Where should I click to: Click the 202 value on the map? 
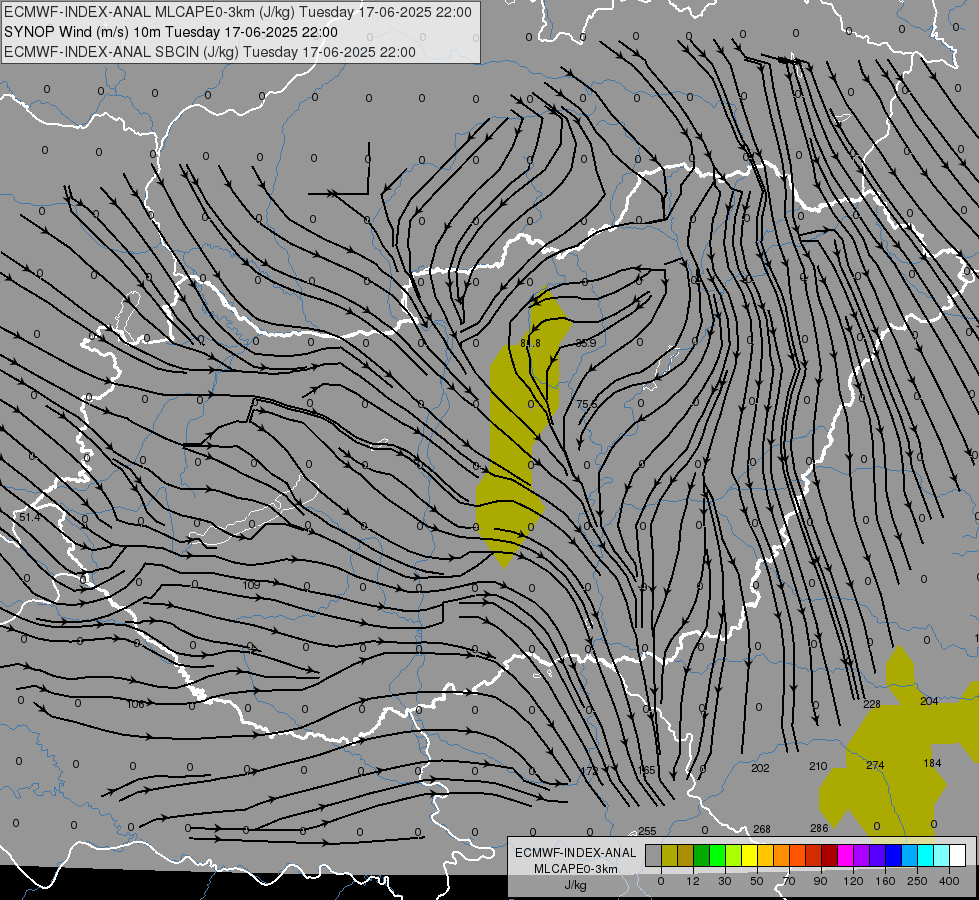pos(760,768)
